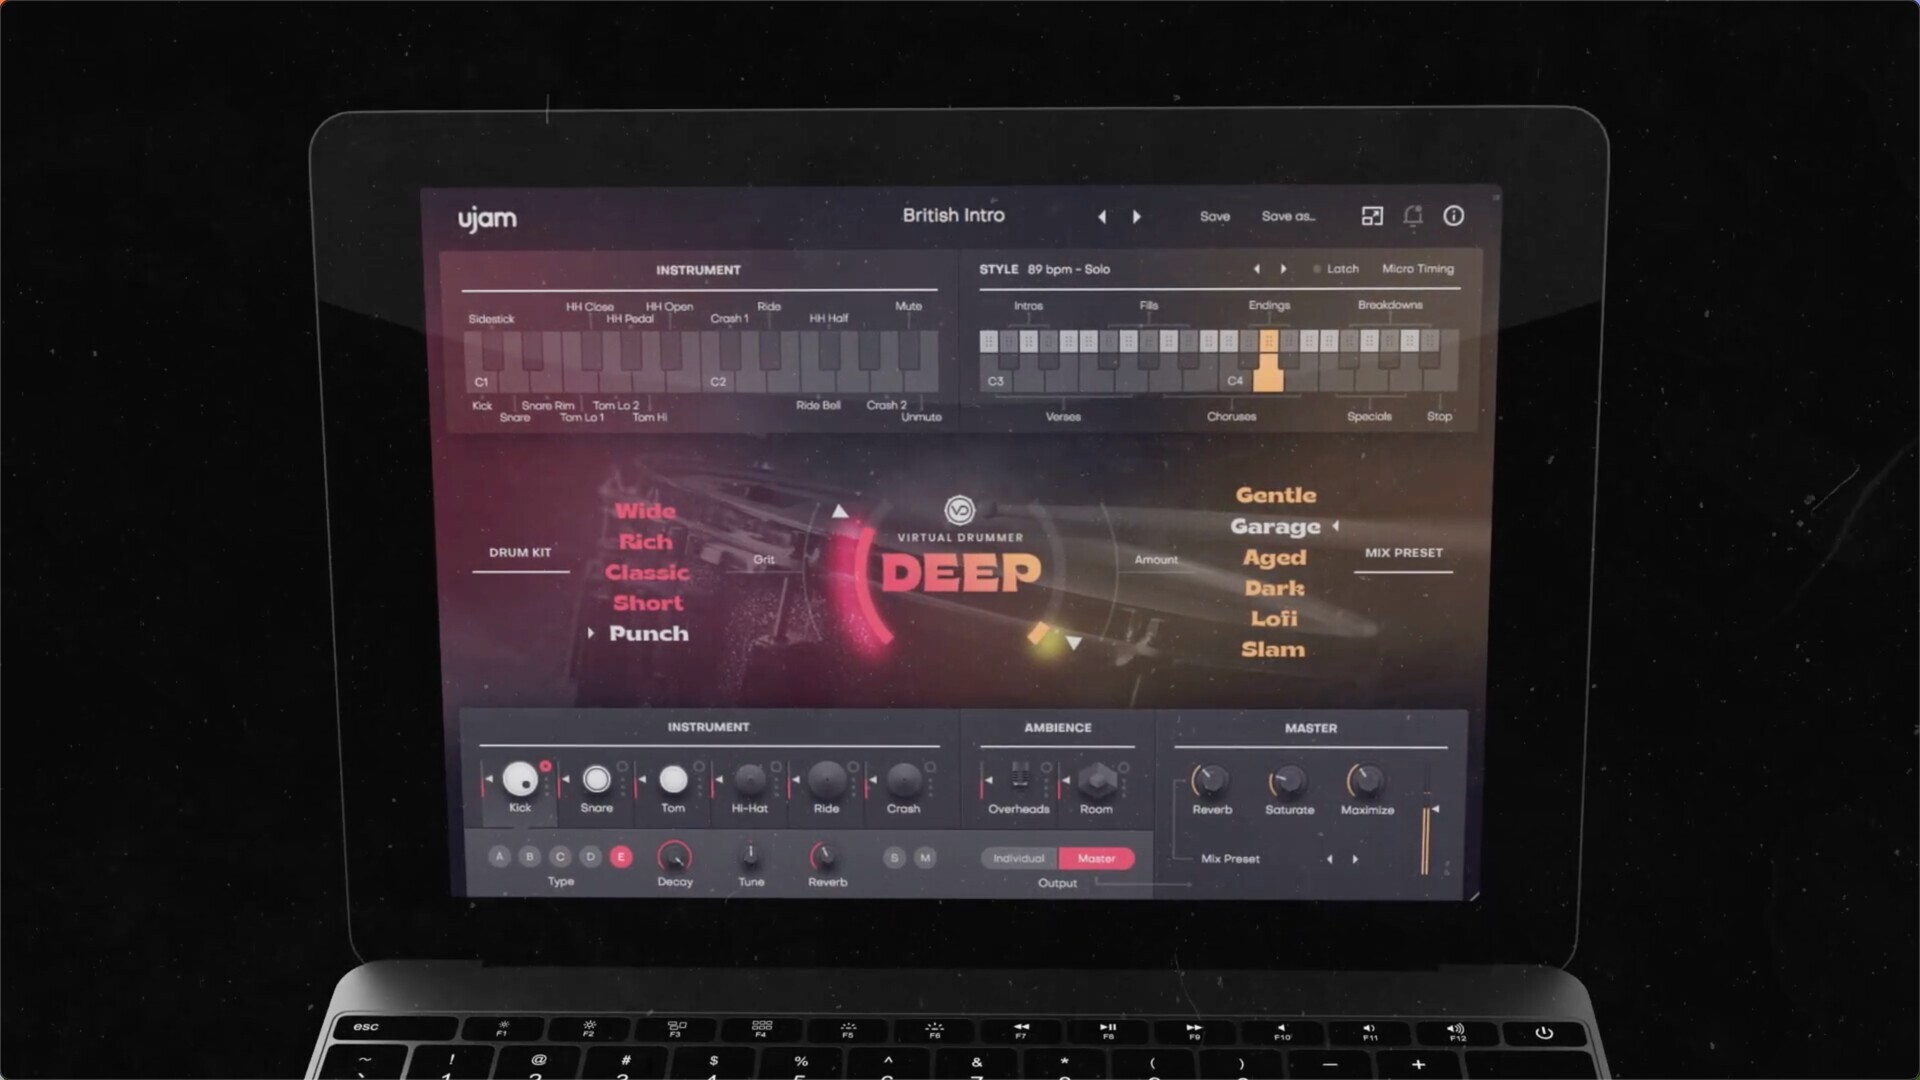Viewport: 1920px width, 1080px height.
Task: Select the Dark mix preset
Action: tap(1274, 588)
